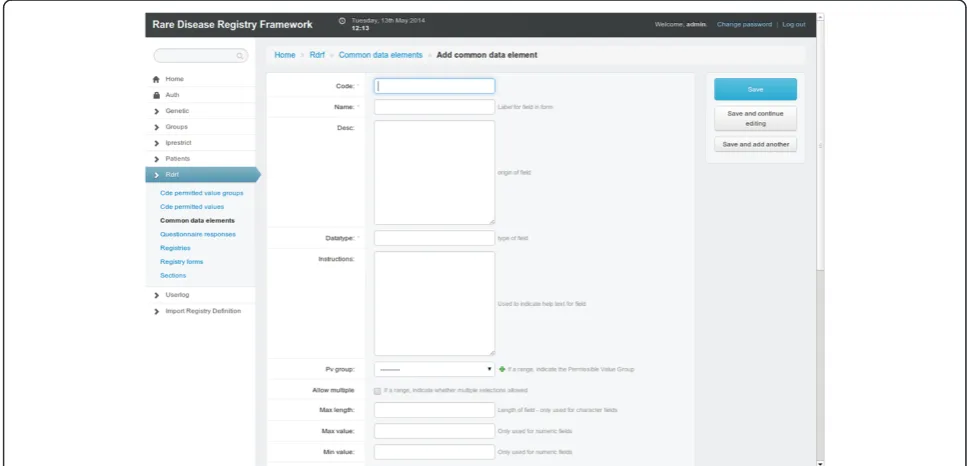The height and width of the screenshot is (466, 967).
Task: Focus the Name input field
Action: pyautogui.click(x=434, y=107)
